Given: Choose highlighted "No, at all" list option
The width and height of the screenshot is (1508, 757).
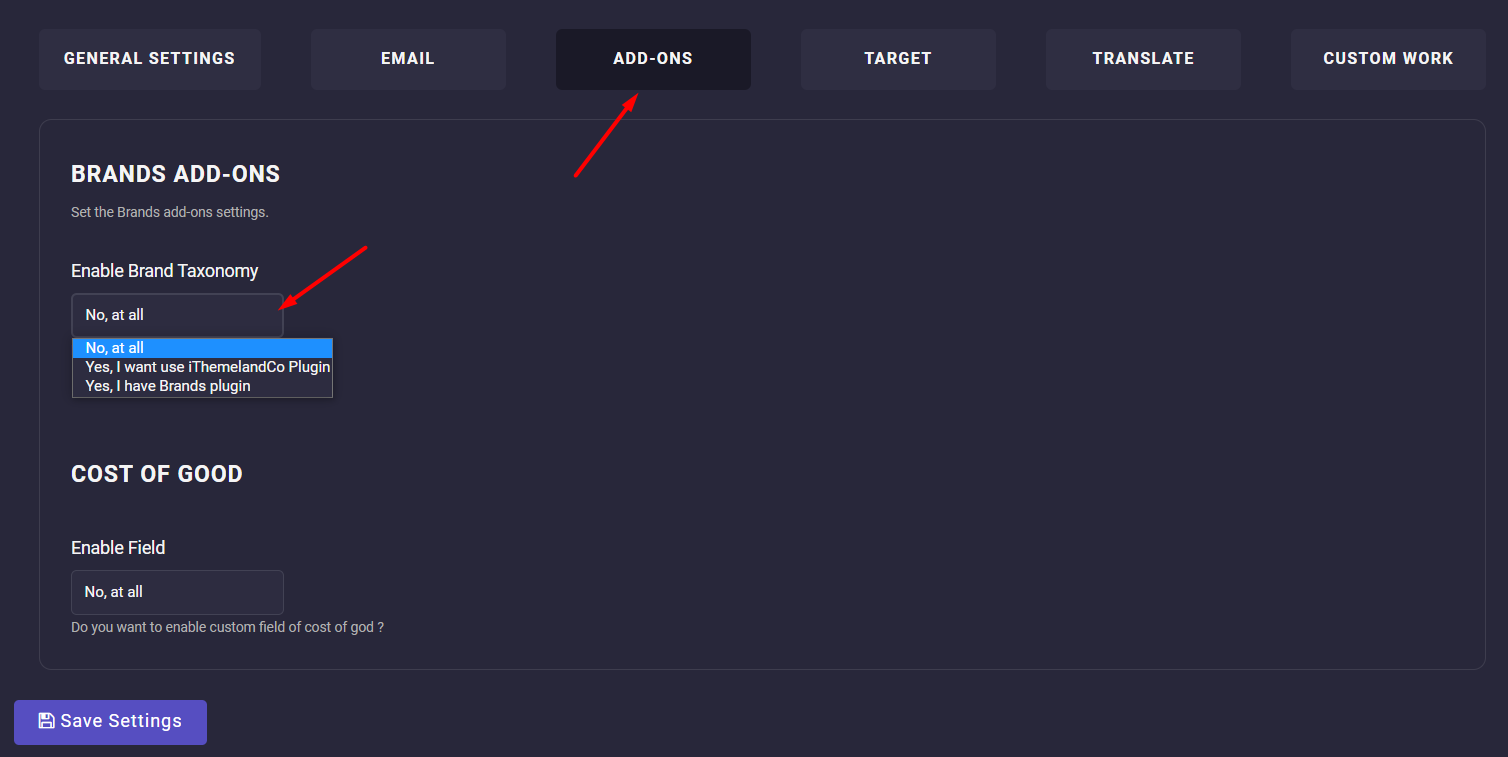Looking at the screenshot, I should (x=202, y=348).
